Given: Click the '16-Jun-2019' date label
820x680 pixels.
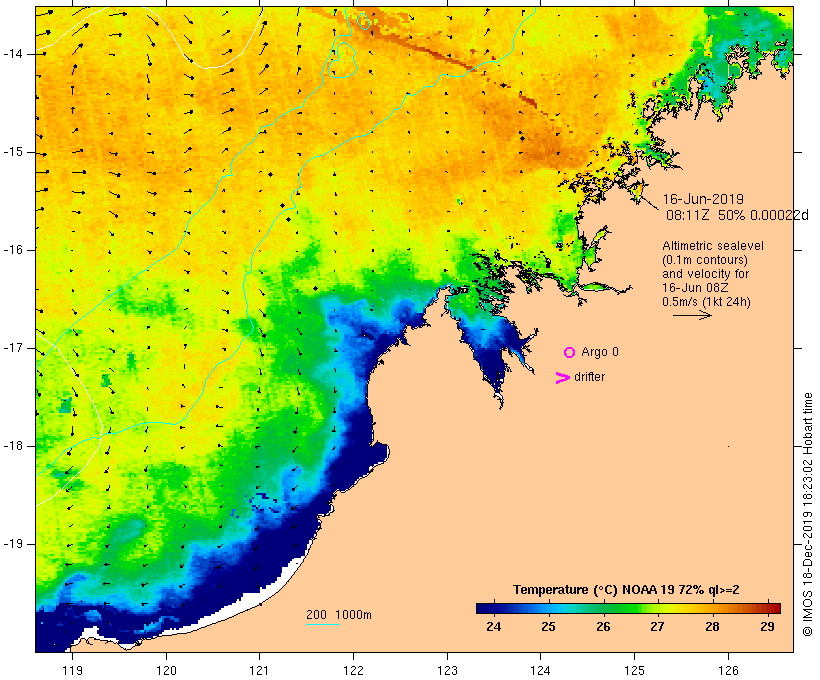Looking at the screenshot, I should 703,199.
